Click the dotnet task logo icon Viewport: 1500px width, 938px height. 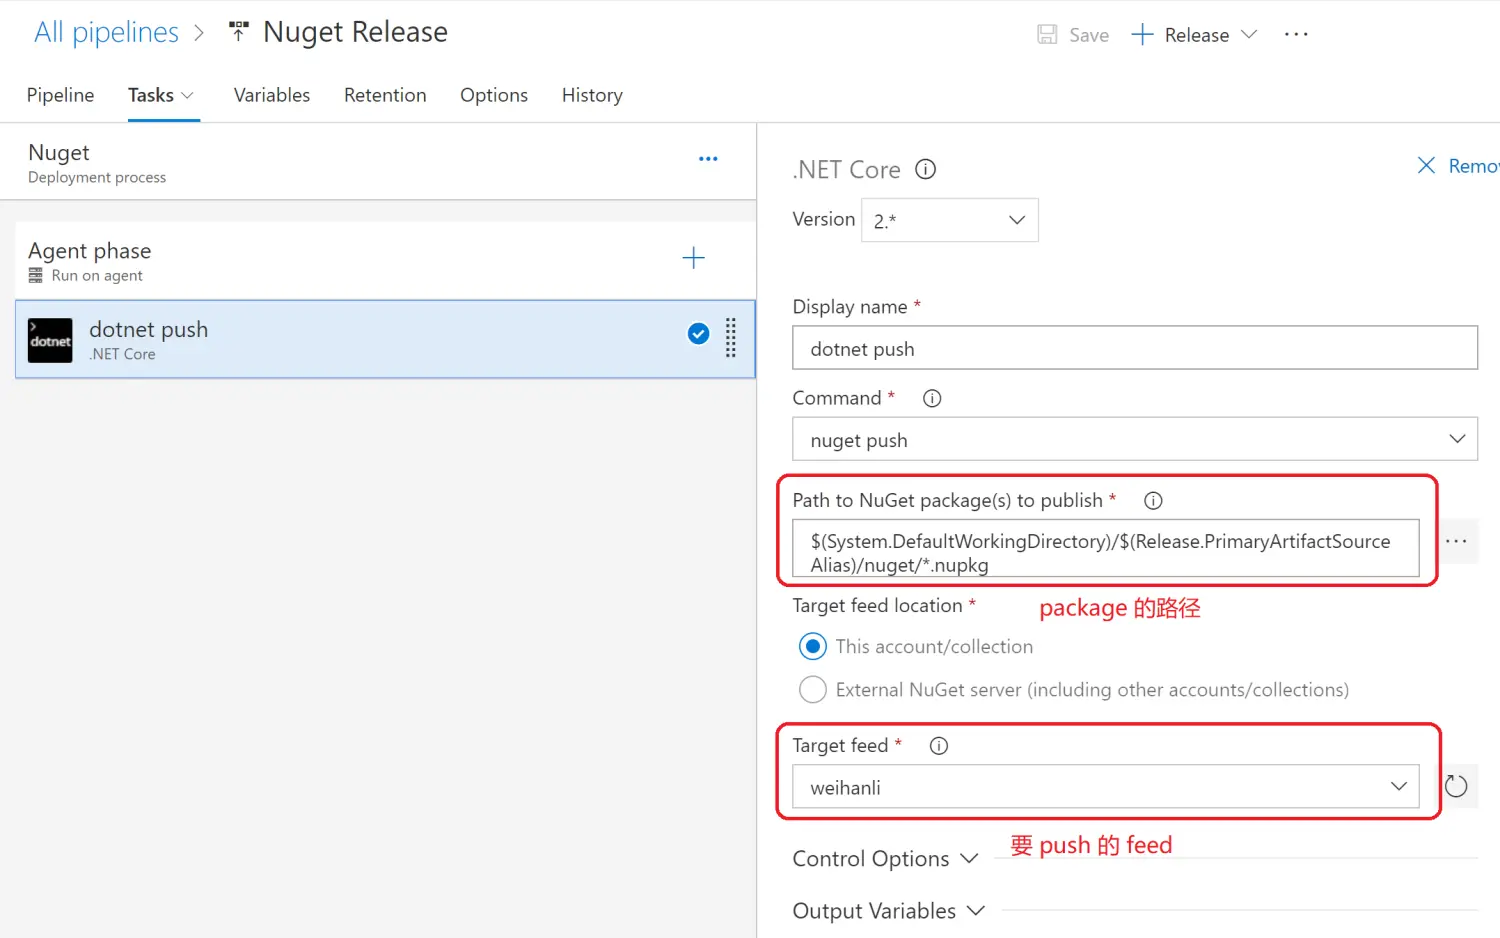pos(50,340)
